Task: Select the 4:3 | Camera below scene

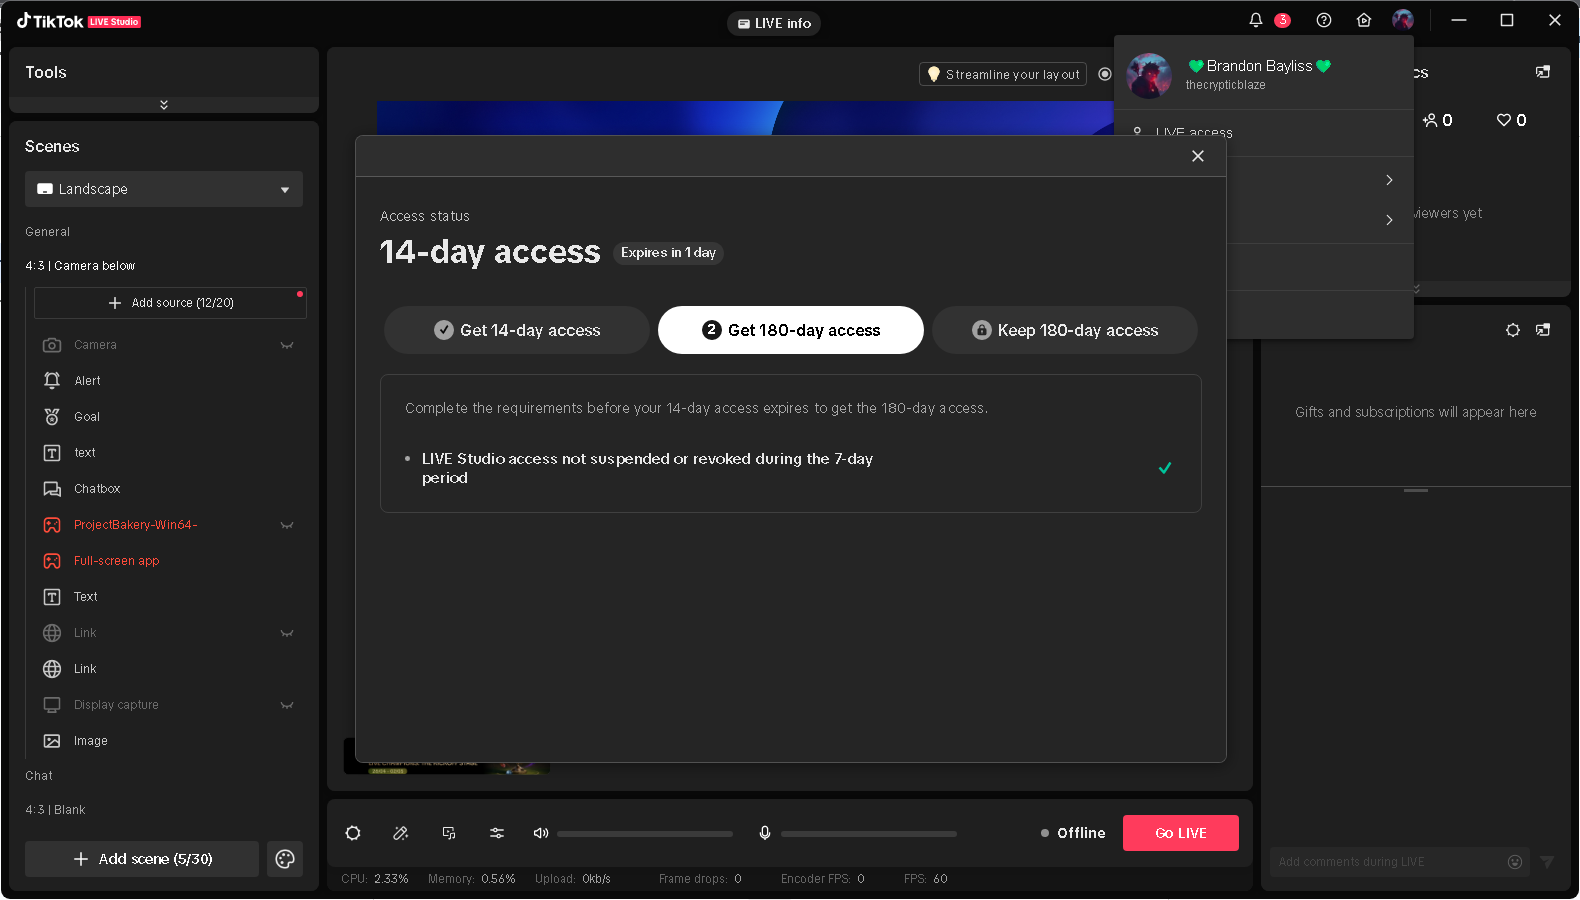Action: (80, 266)
